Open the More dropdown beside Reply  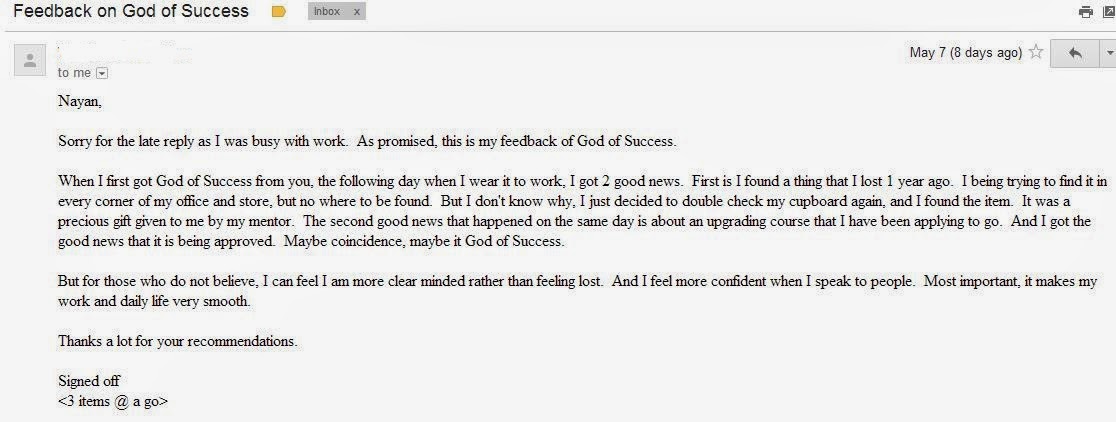[x=1109, y=53]
